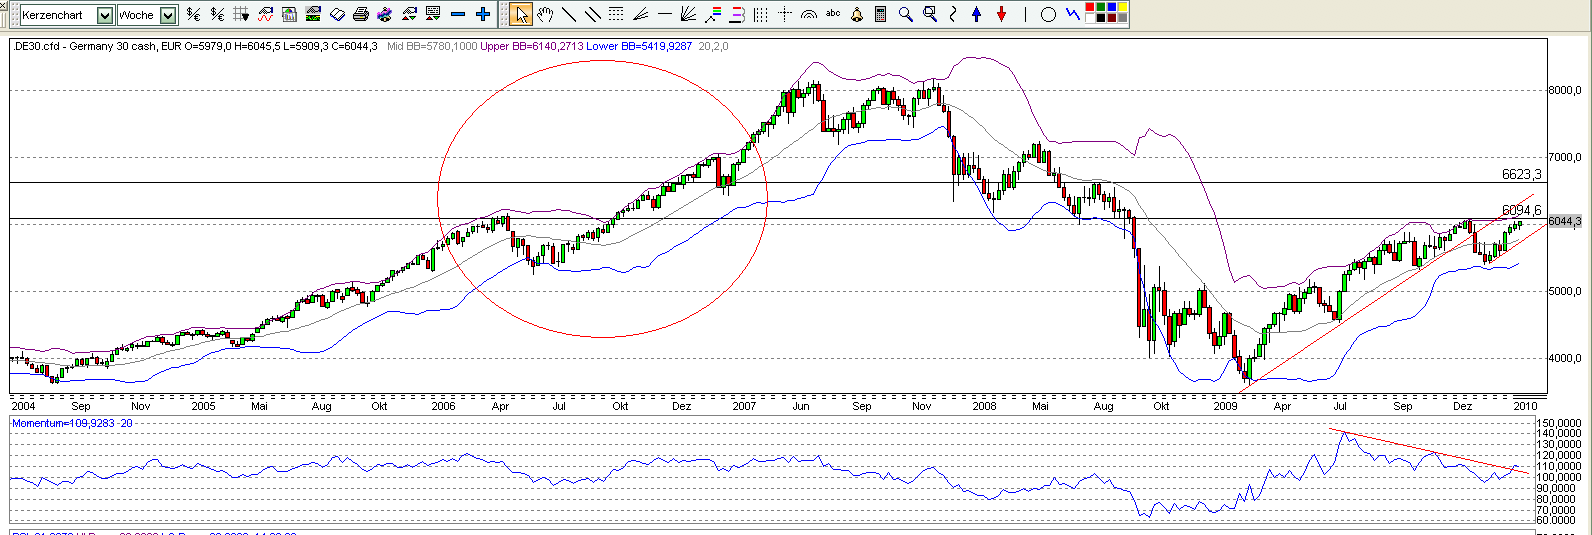
Task: Click the Momentum=109,9283 indicator label
Action: 65,423
